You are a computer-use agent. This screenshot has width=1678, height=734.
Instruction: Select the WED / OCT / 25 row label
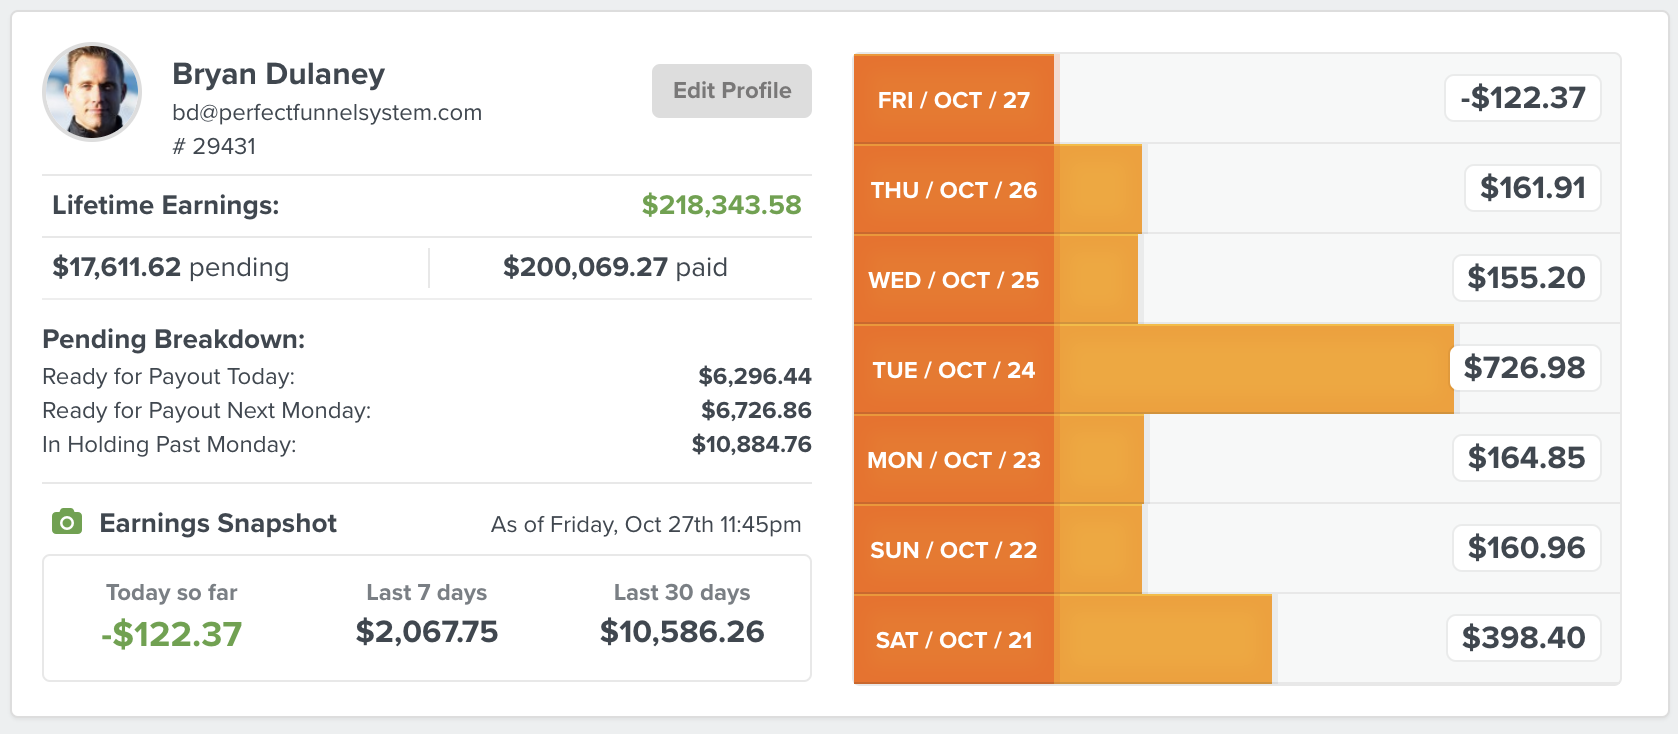coord(954,280)
